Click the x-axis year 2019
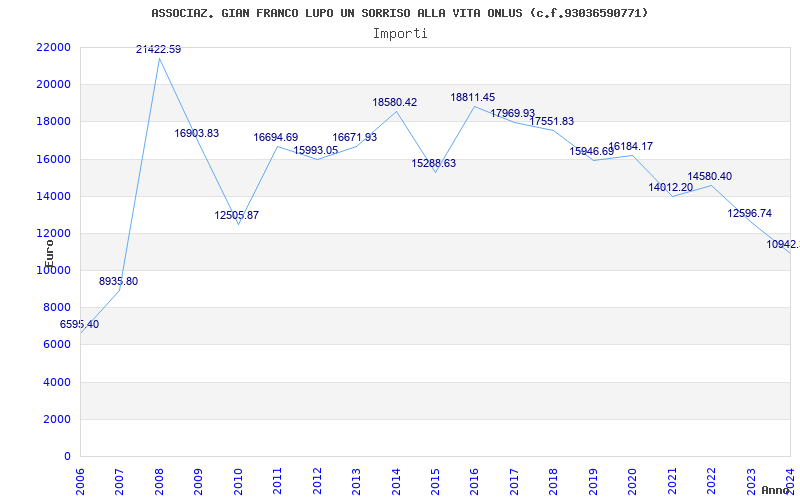This screenshot has width=800, height=500. coord(593,480)
